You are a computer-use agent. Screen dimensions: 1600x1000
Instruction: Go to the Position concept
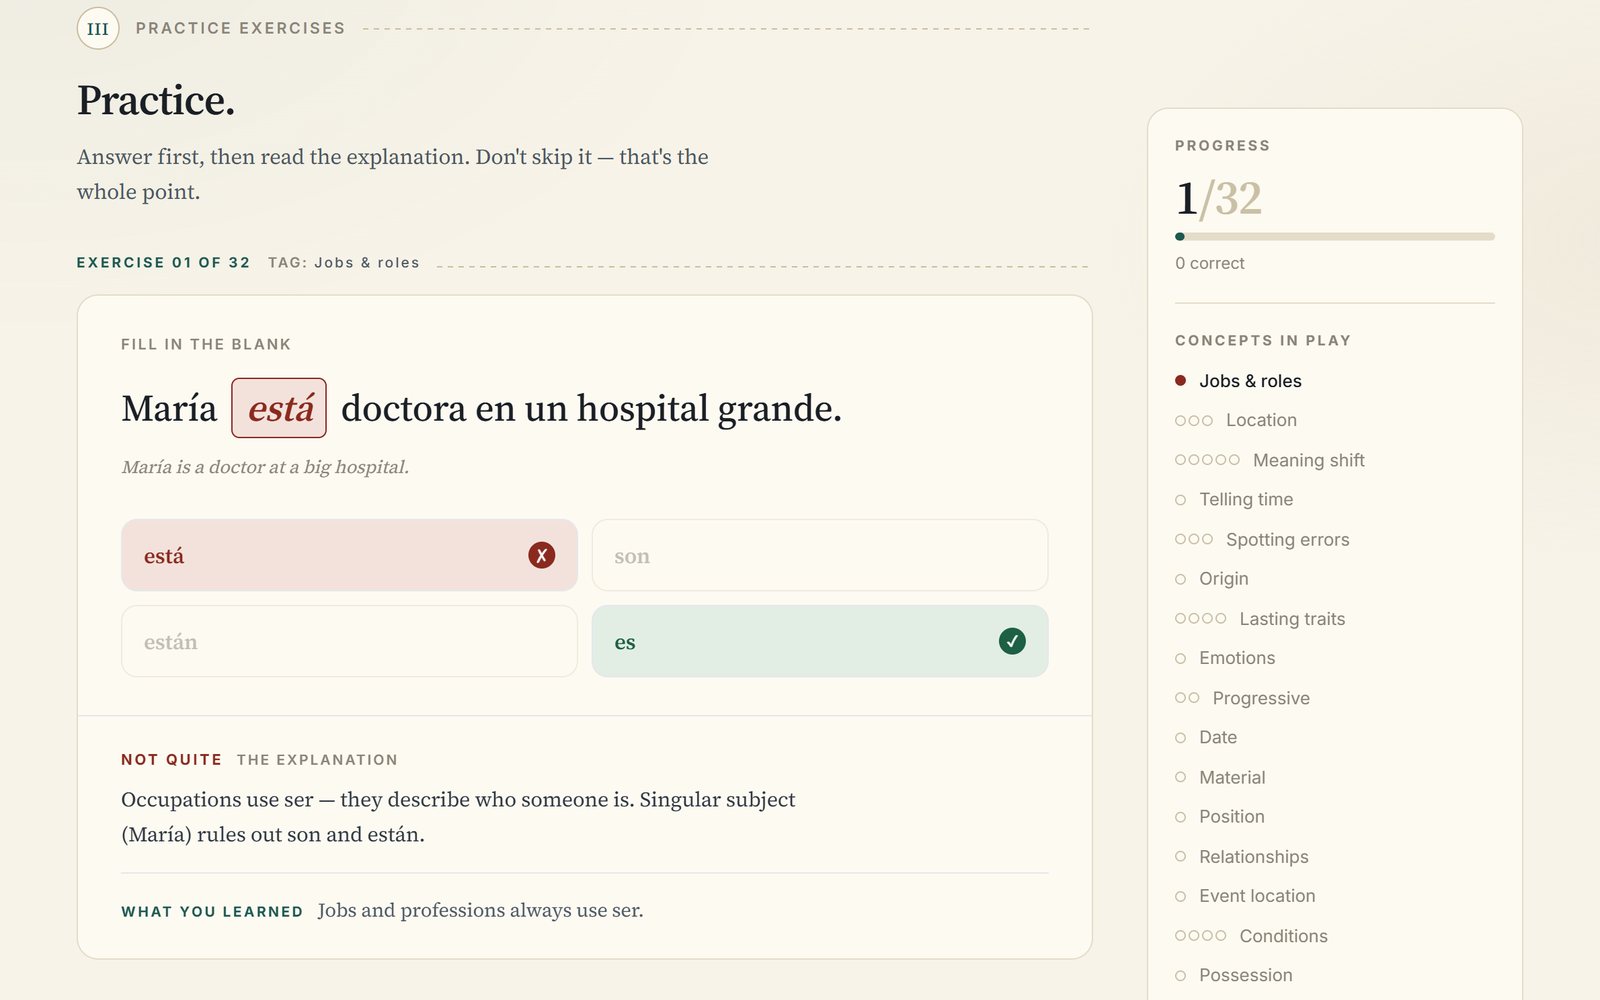pyautogui.click(x=1220, y=817)
